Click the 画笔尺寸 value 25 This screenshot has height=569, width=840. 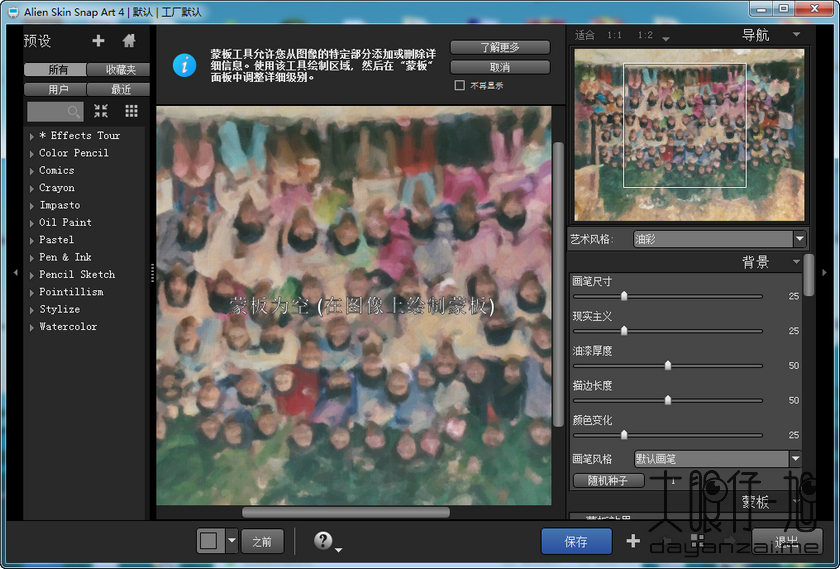(793, 296)
